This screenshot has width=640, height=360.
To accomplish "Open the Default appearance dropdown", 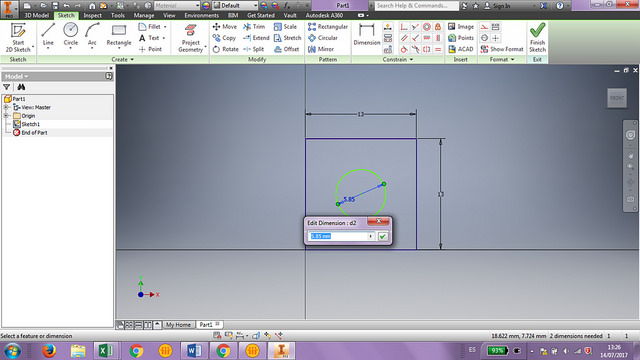I will (x=236, y=5).
